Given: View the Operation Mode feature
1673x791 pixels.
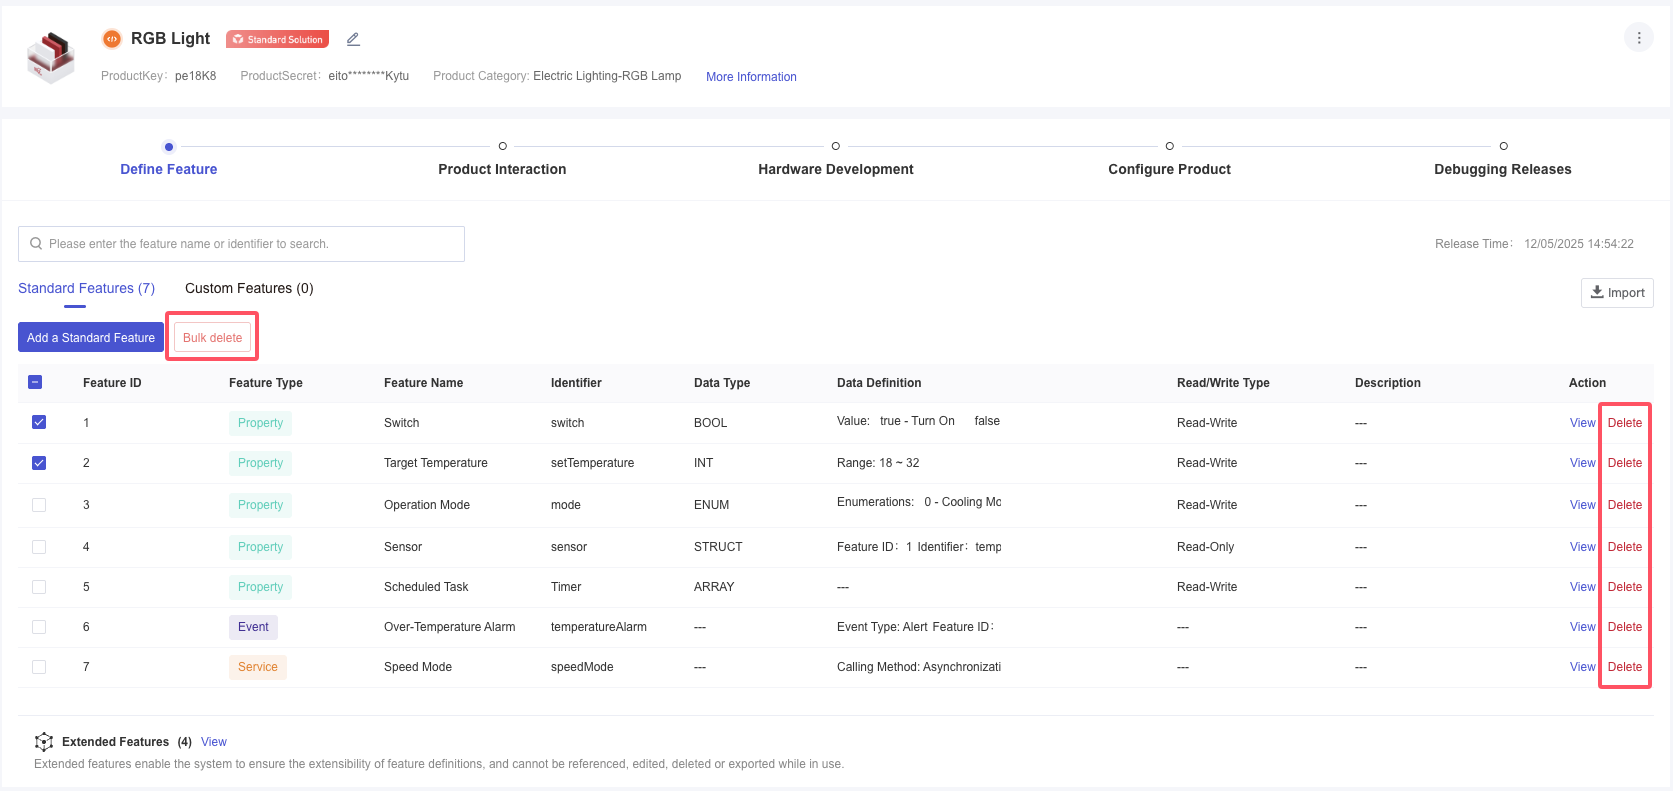Looking at the screenshot, I should [x=1582, y=505].
